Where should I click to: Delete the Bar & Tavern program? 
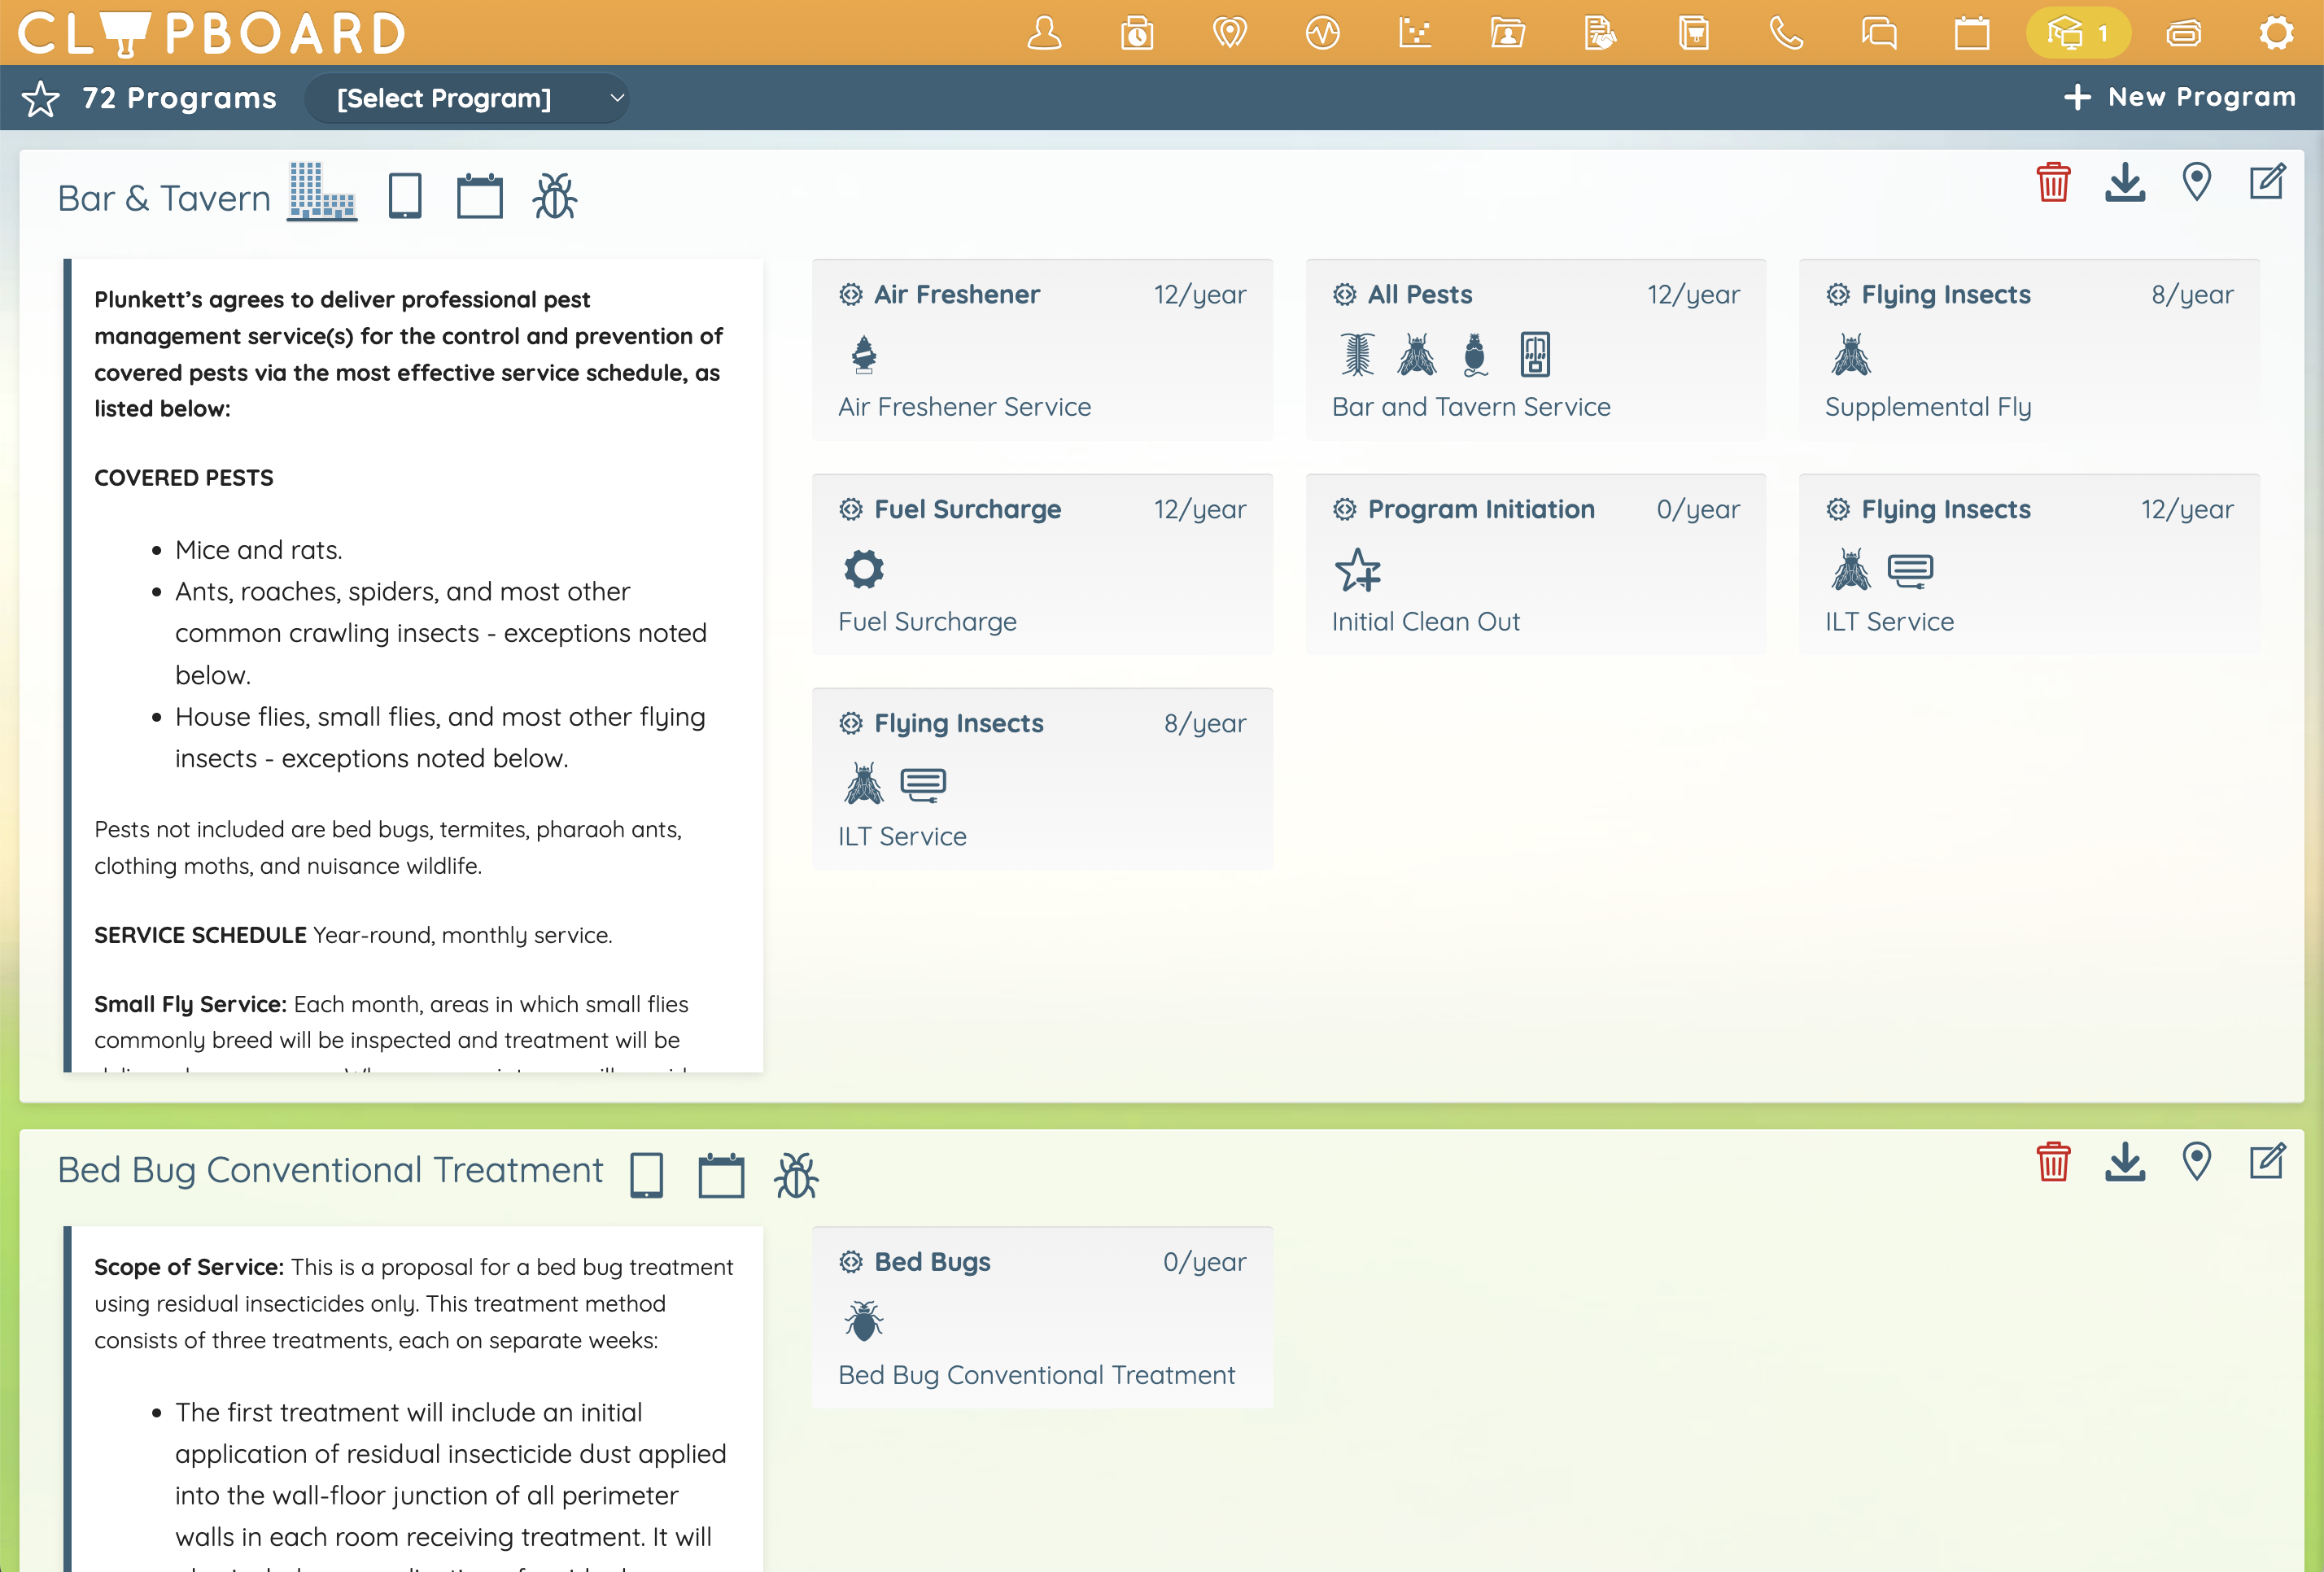coord(2053,182)
